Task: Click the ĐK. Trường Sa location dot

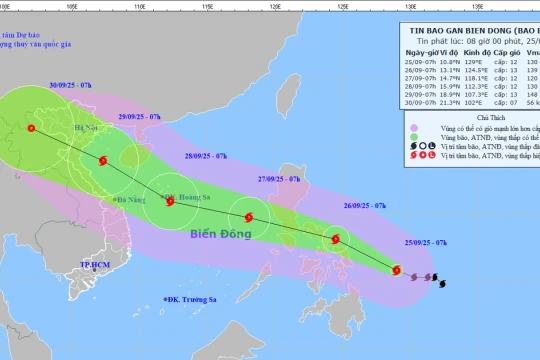Action: click(x=165, y=299)
